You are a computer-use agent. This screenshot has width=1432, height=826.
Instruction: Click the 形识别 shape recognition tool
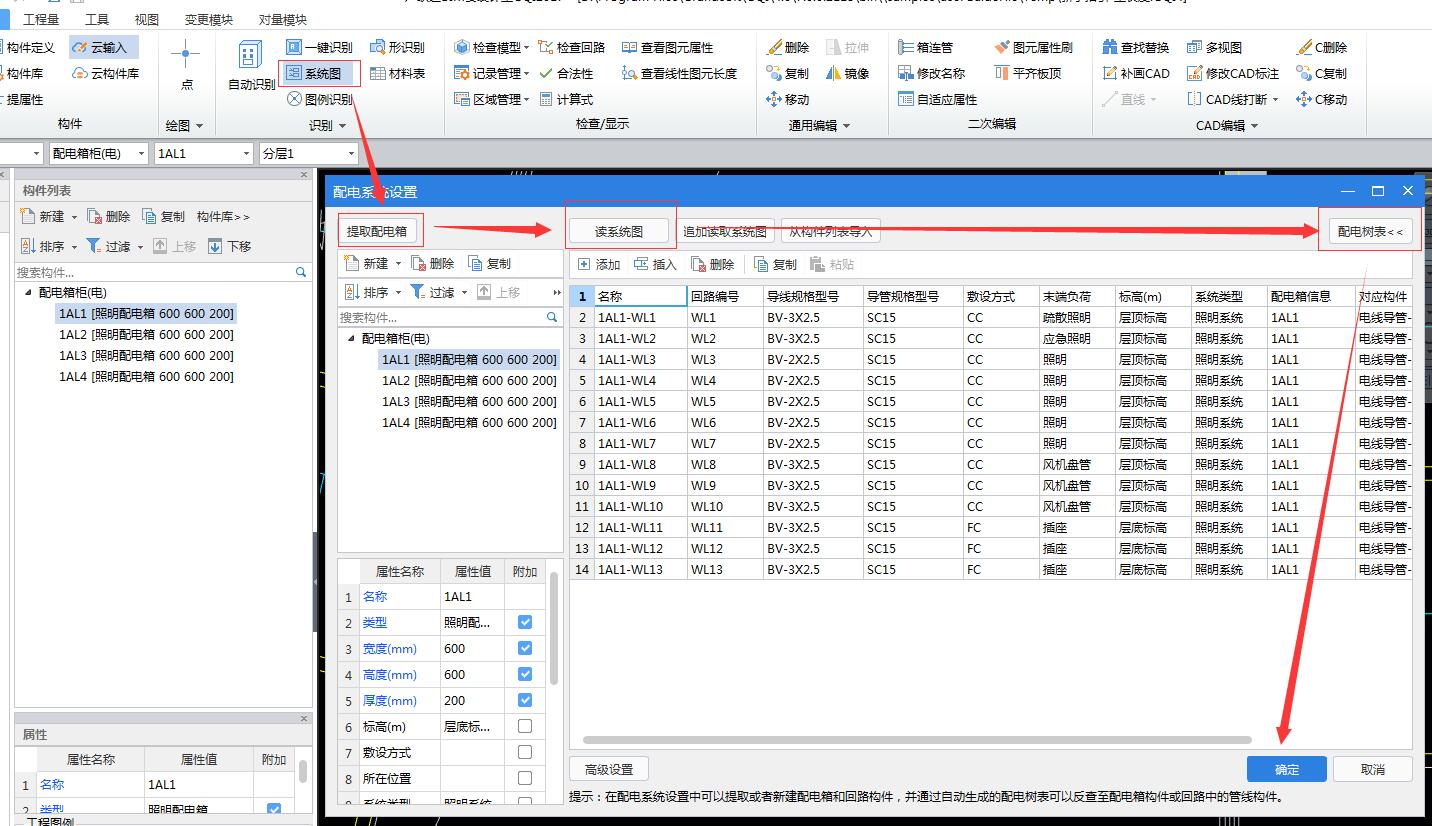397,47
